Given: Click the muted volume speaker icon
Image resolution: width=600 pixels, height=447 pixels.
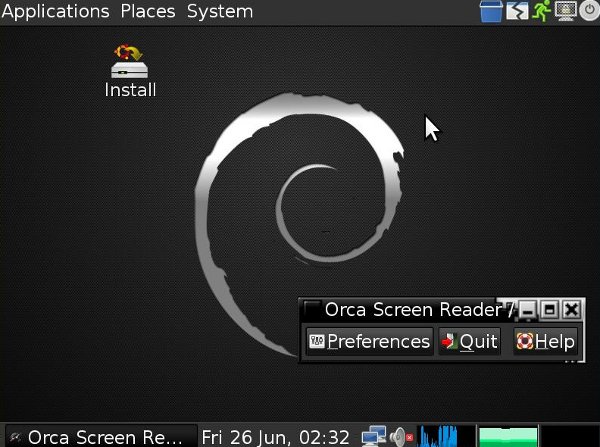Looking at the screenshot, I should pyautogui.click(x=401, y=437).
